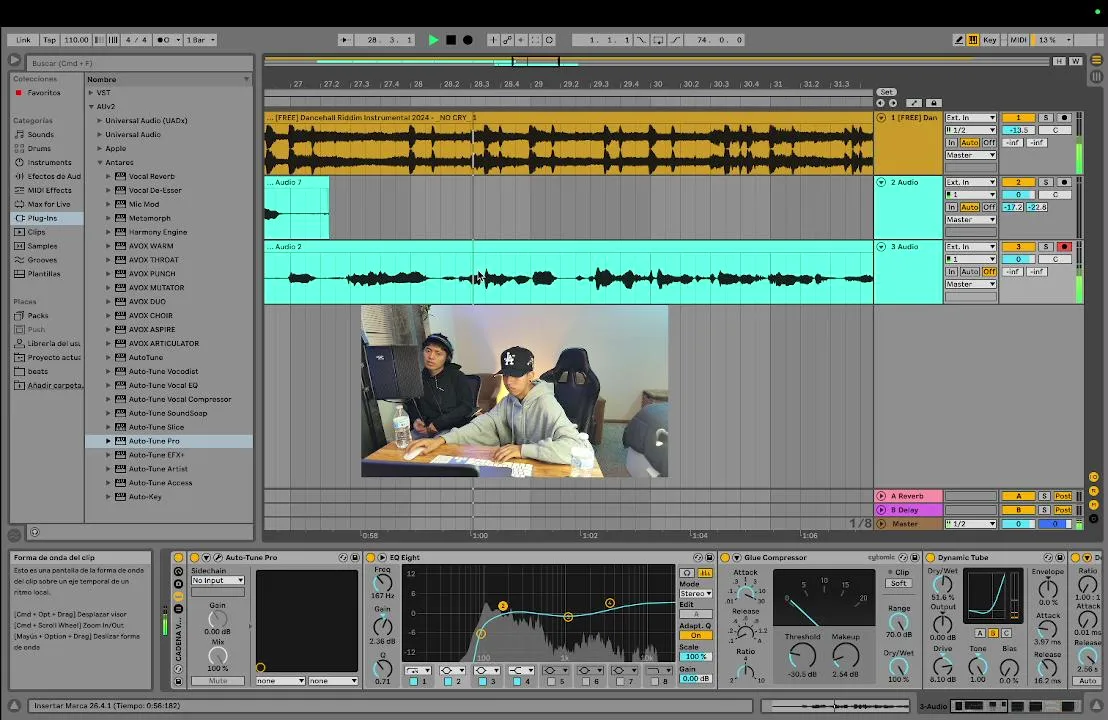Click the B Delay return track
Image resolution: width=1108 pixels, height=720 pixels.
908,510
